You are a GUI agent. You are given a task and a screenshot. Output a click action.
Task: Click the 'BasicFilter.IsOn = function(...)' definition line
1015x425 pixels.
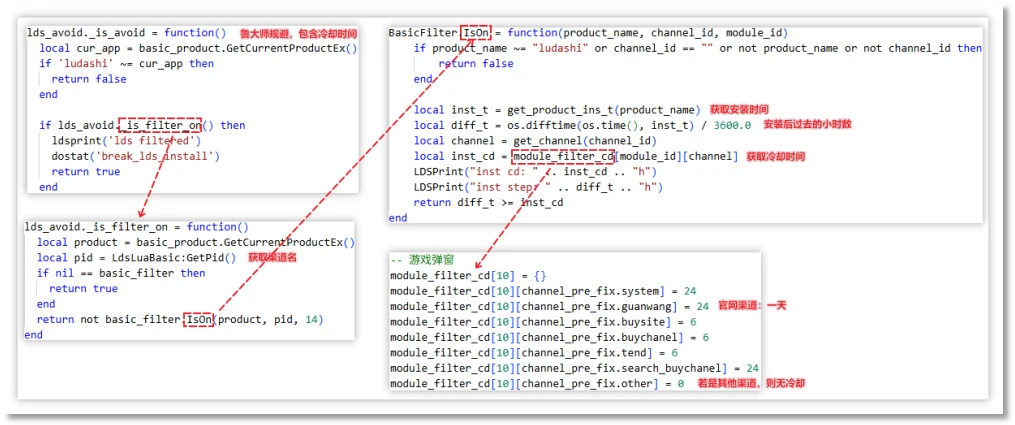click(588, 33)
